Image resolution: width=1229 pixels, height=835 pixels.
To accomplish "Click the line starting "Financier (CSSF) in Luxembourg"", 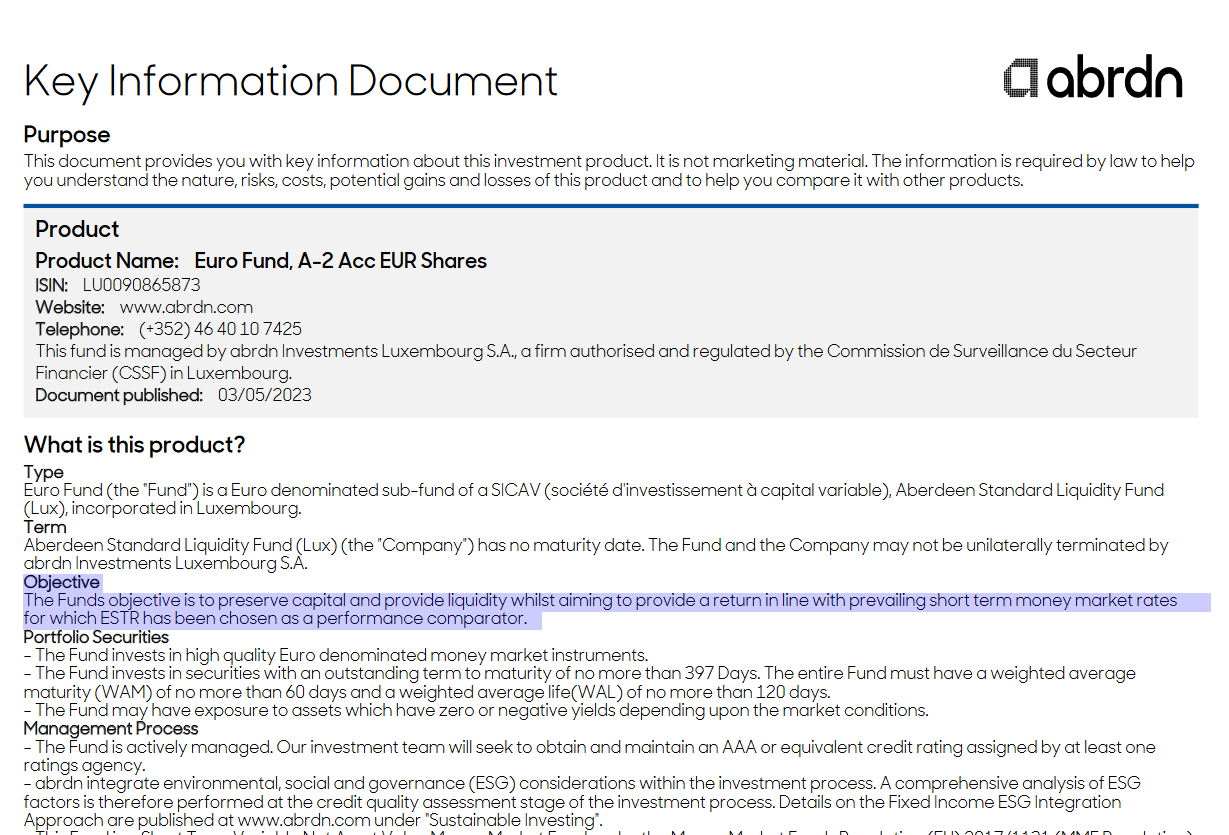I will [x=164, y=373].
